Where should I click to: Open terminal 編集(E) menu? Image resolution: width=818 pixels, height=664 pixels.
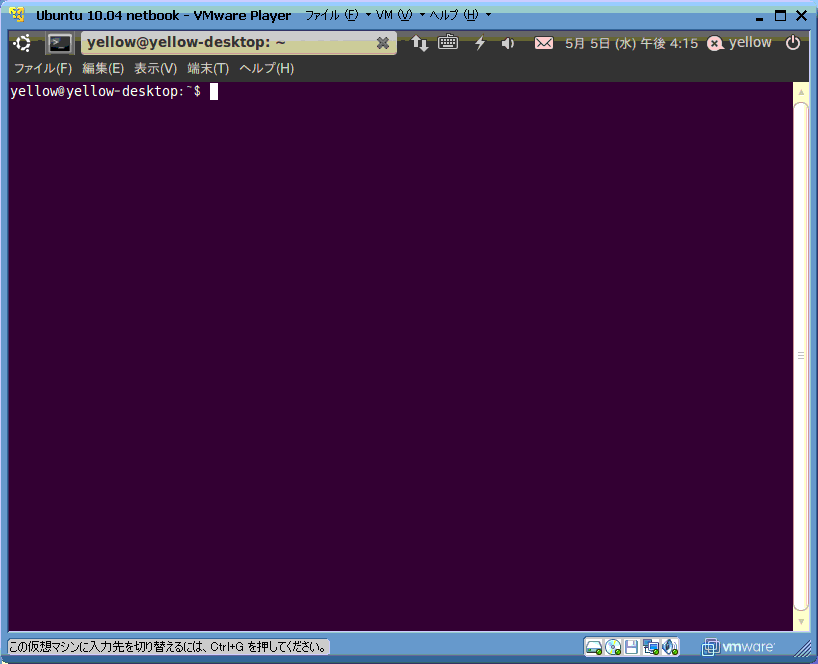(x=103, y=68)
